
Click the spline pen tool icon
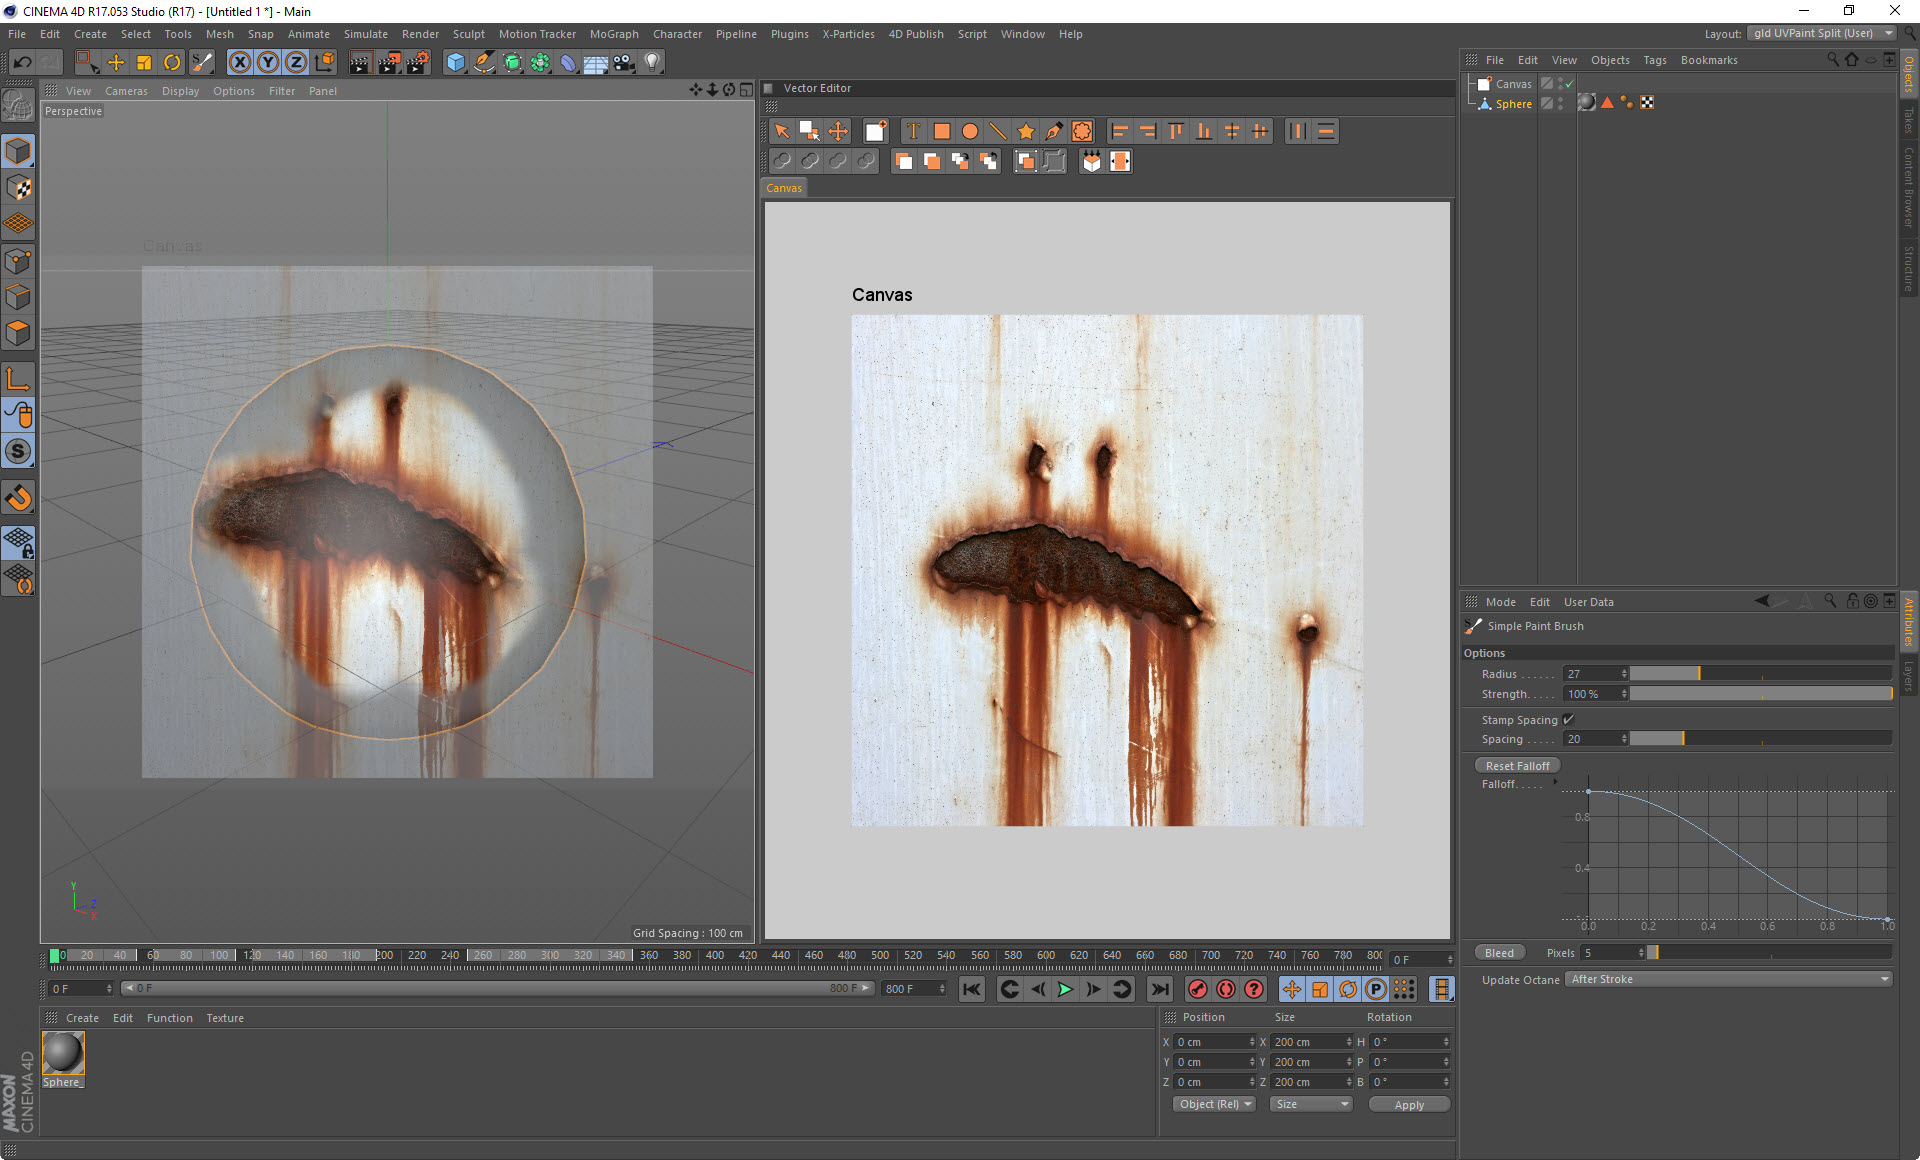484,62
